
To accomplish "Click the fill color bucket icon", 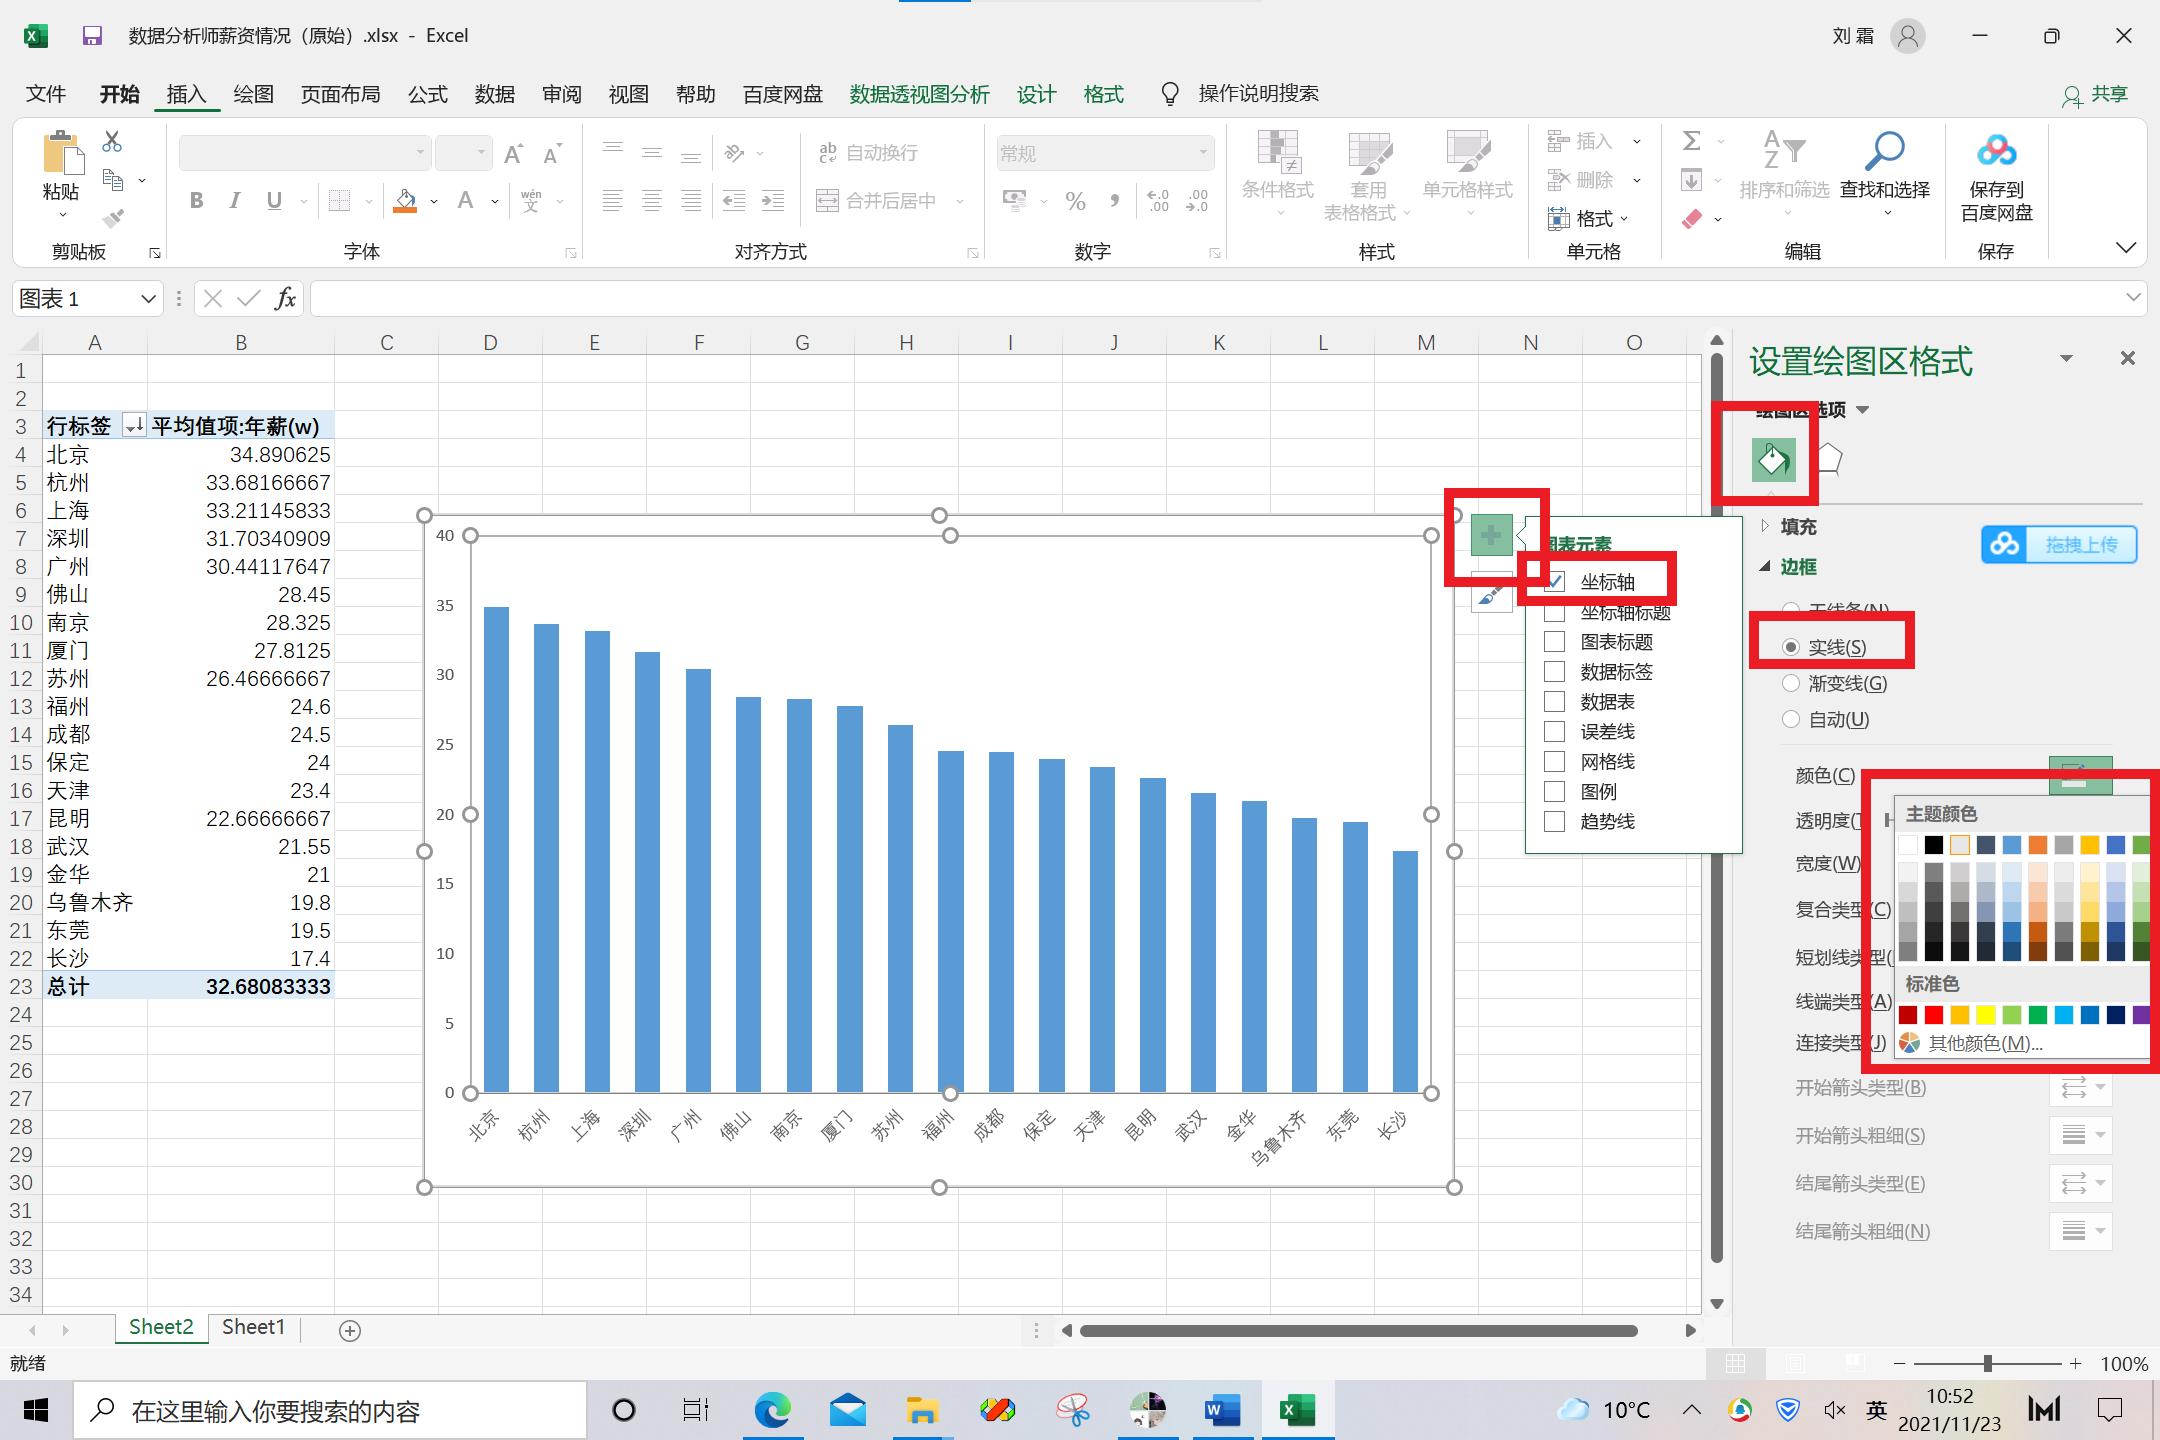I will 405,201.
